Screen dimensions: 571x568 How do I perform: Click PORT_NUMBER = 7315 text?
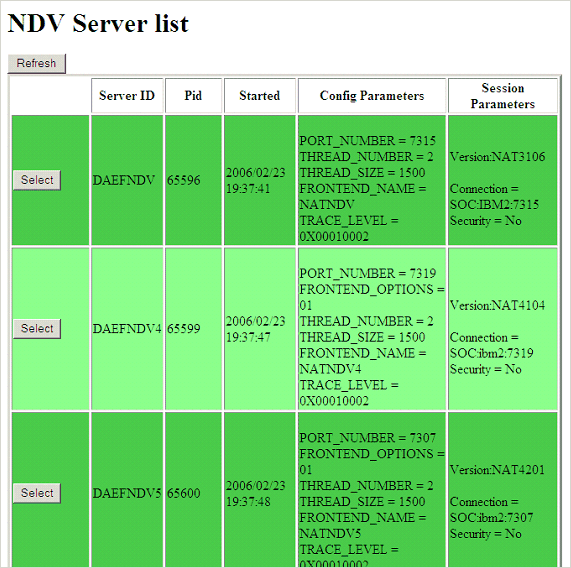click(x=367, y=141)
